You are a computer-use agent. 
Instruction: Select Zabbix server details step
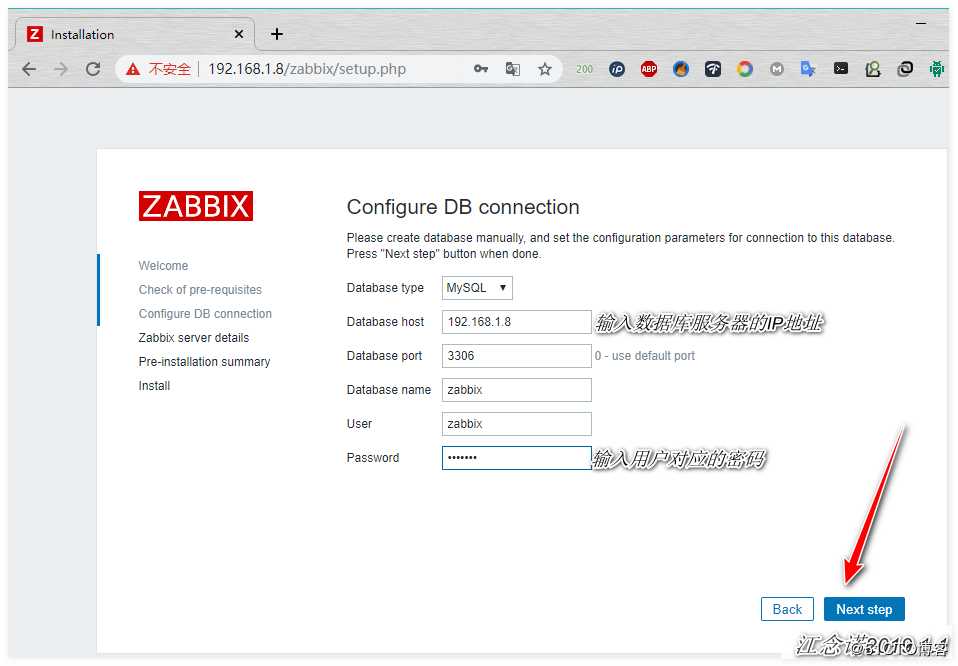click(x=194, y=338)
